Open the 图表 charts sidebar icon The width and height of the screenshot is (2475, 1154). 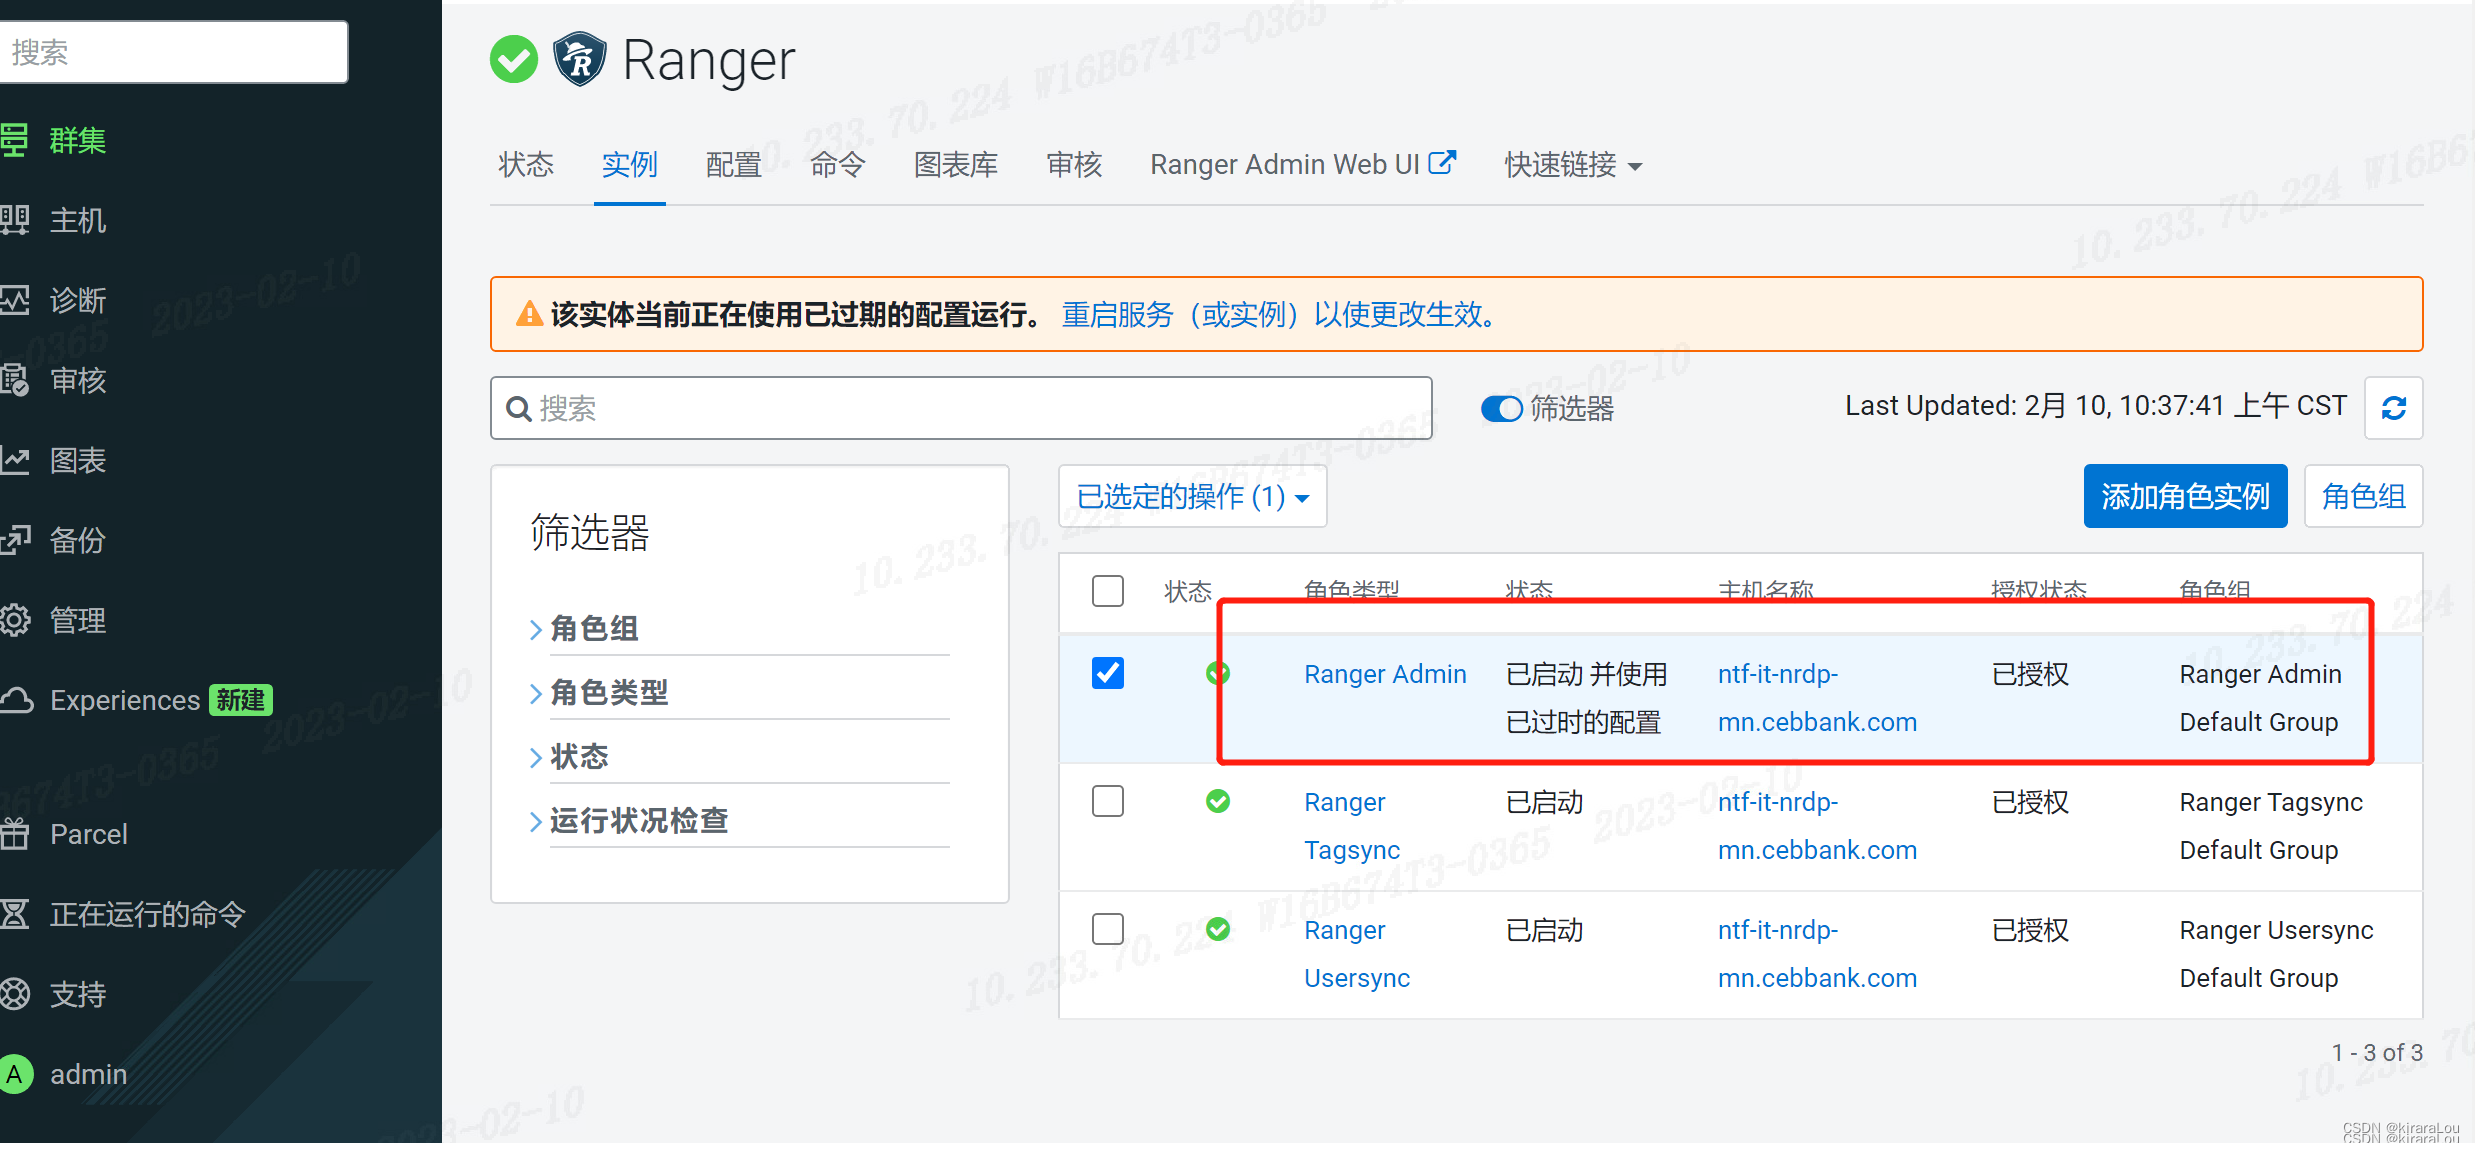pyautogui.click(x=15, y=460)
